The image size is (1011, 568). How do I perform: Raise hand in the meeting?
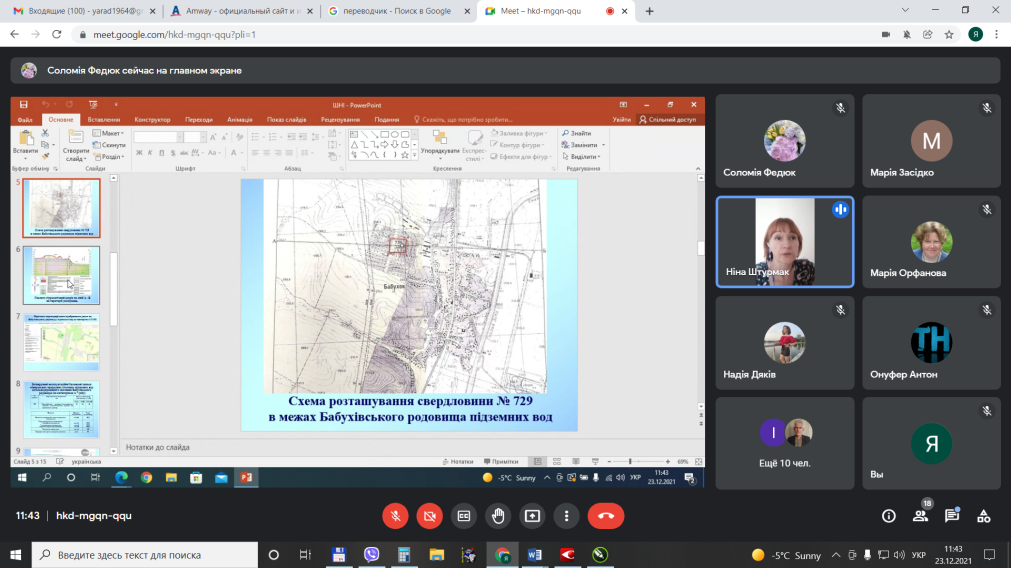[x=498, y=516]
